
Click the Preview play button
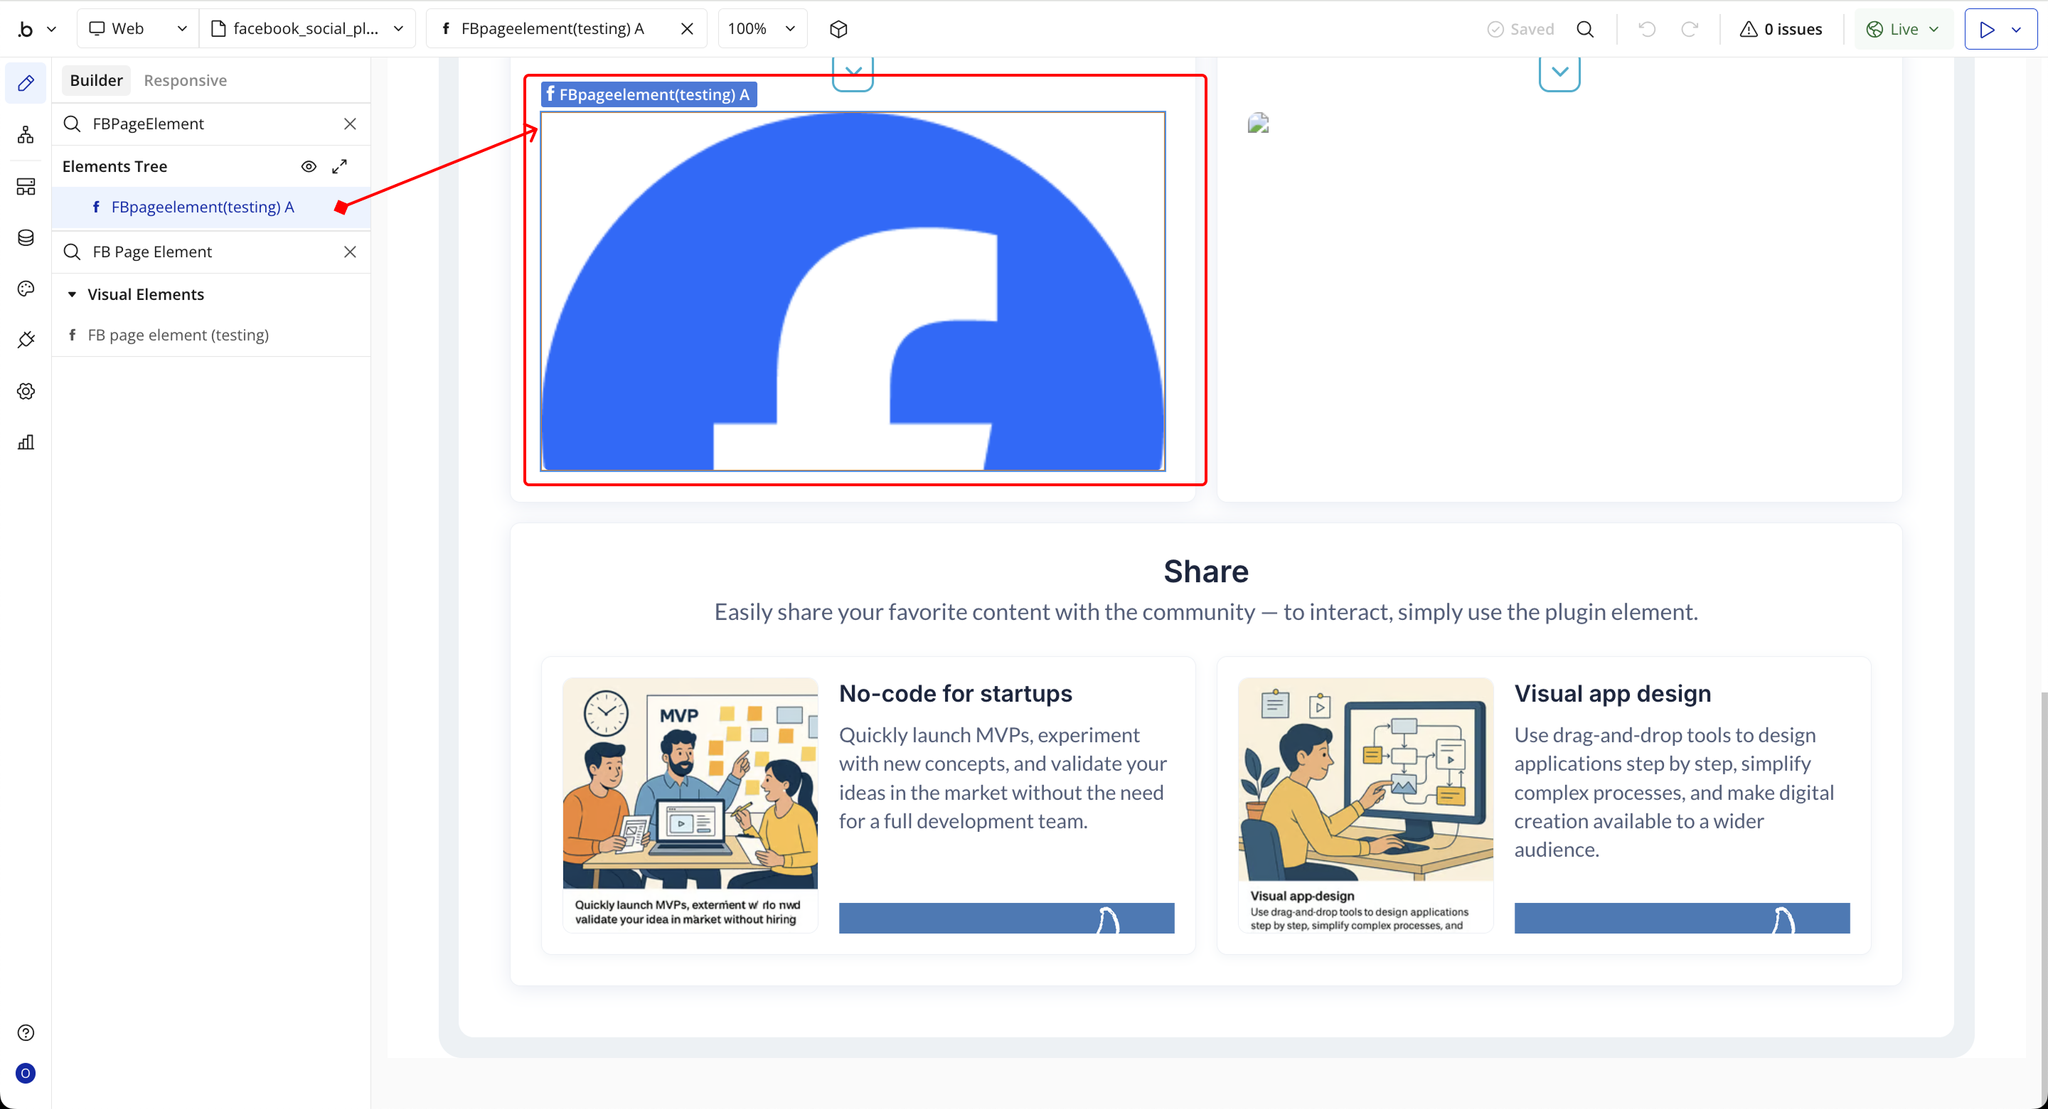point(1987,29)
